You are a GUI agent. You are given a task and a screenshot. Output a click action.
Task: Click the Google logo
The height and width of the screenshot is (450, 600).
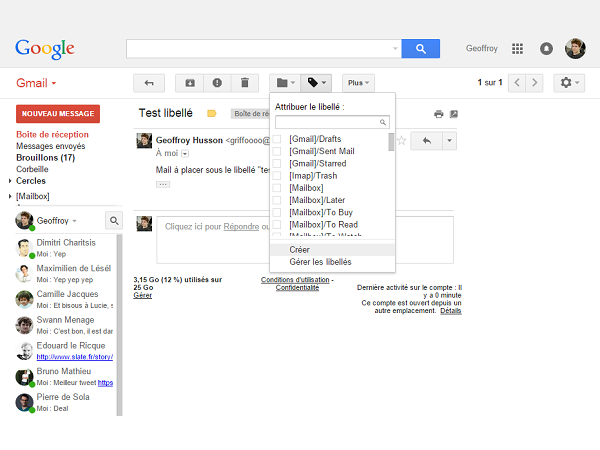point(45,49)
